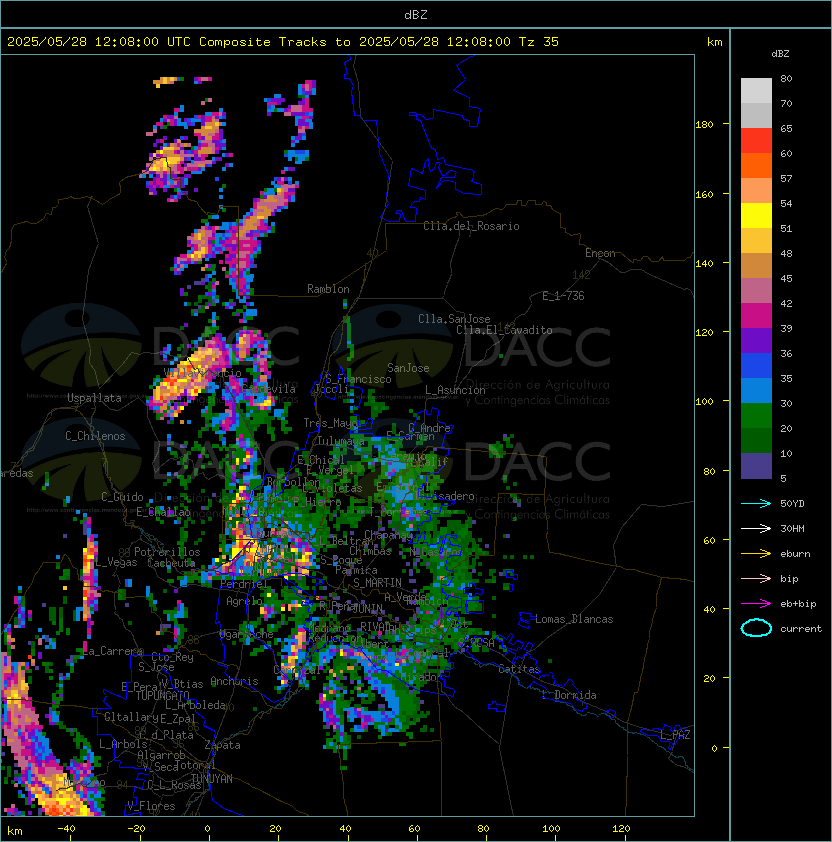Click the '50YD' legend label
Viewport: 832px width, 842px height.
click(x=792, y=504)
